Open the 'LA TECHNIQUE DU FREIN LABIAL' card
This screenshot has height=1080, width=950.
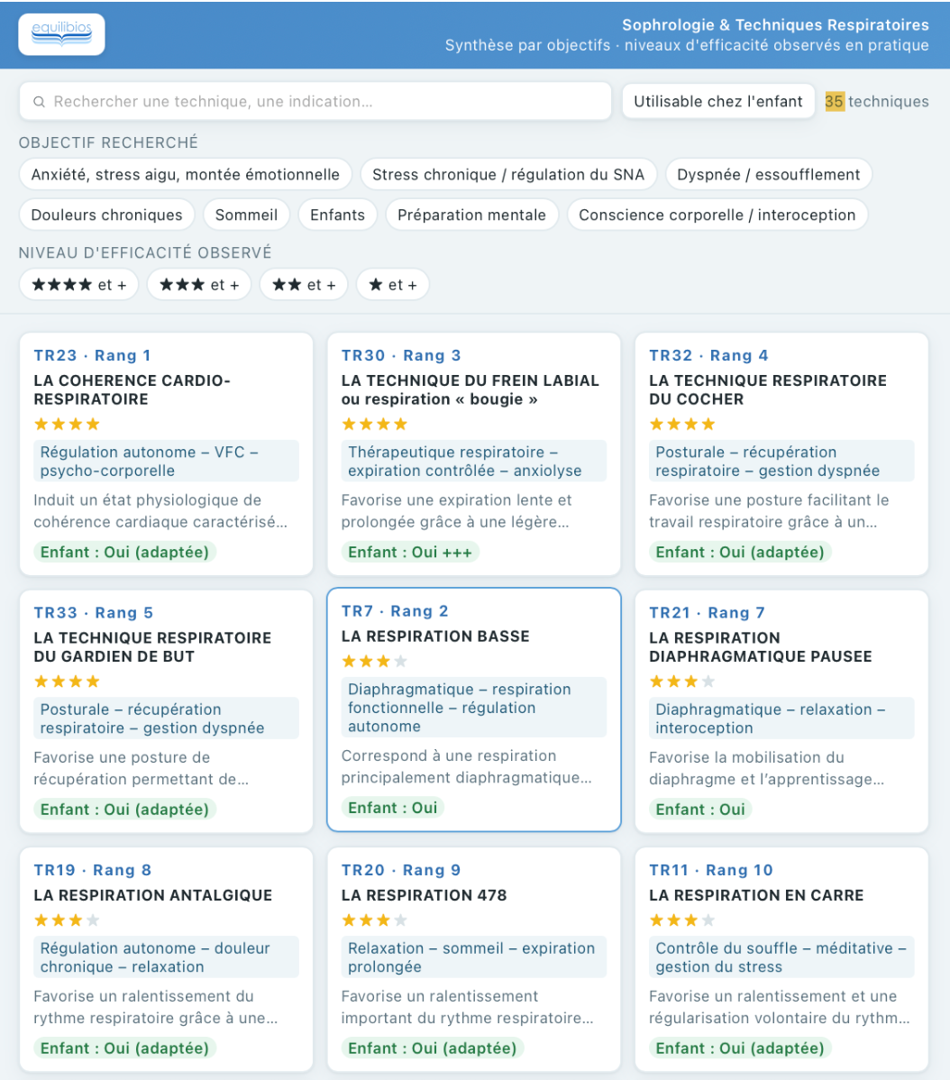474,454
